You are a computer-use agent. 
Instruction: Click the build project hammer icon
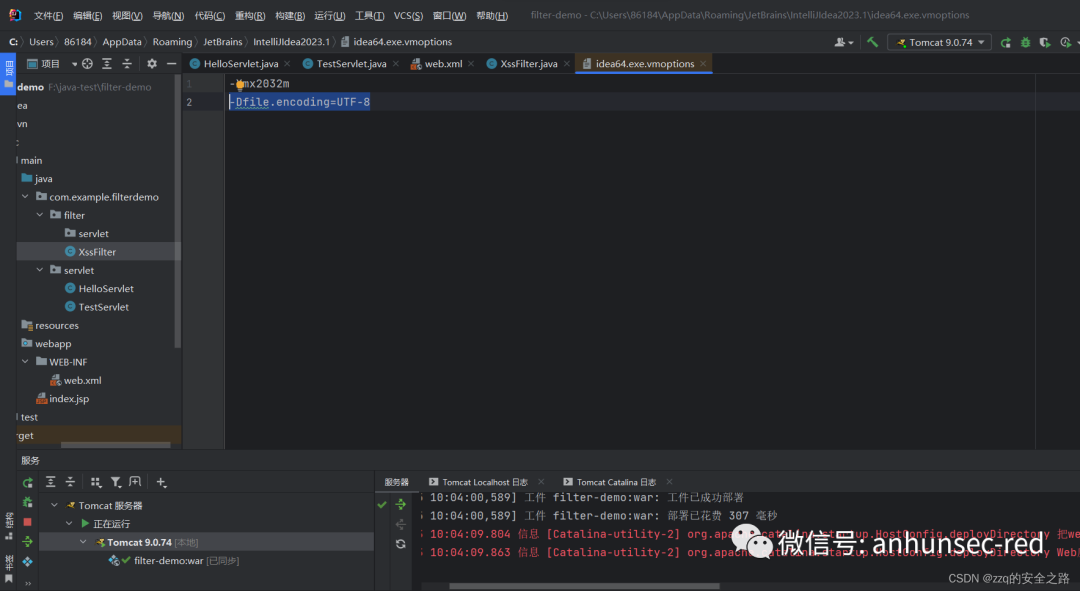873,42
